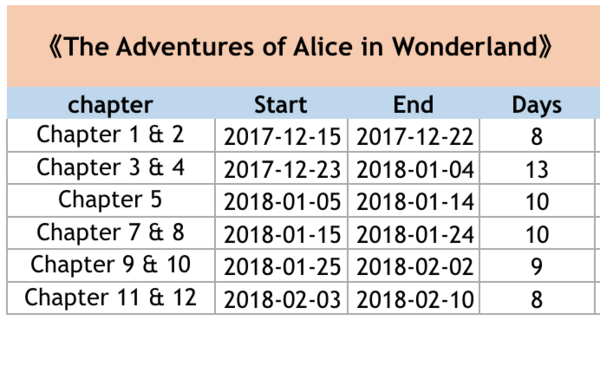Select the Alice in Wonderland title cell
The width and height of the screenshot is (600, 373).
tap(303, 46)
